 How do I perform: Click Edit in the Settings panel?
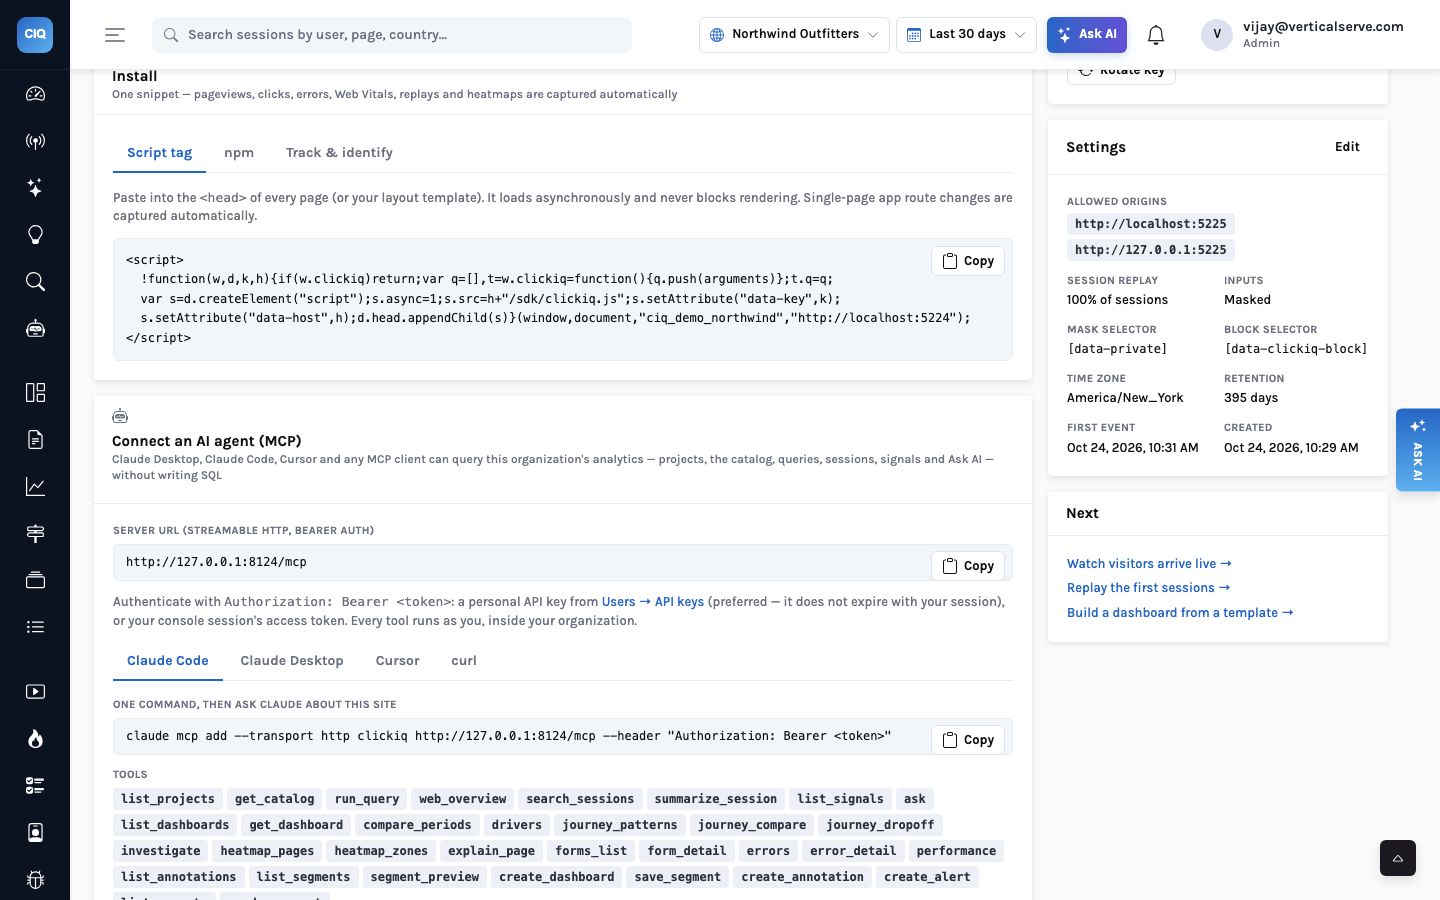1347,147
